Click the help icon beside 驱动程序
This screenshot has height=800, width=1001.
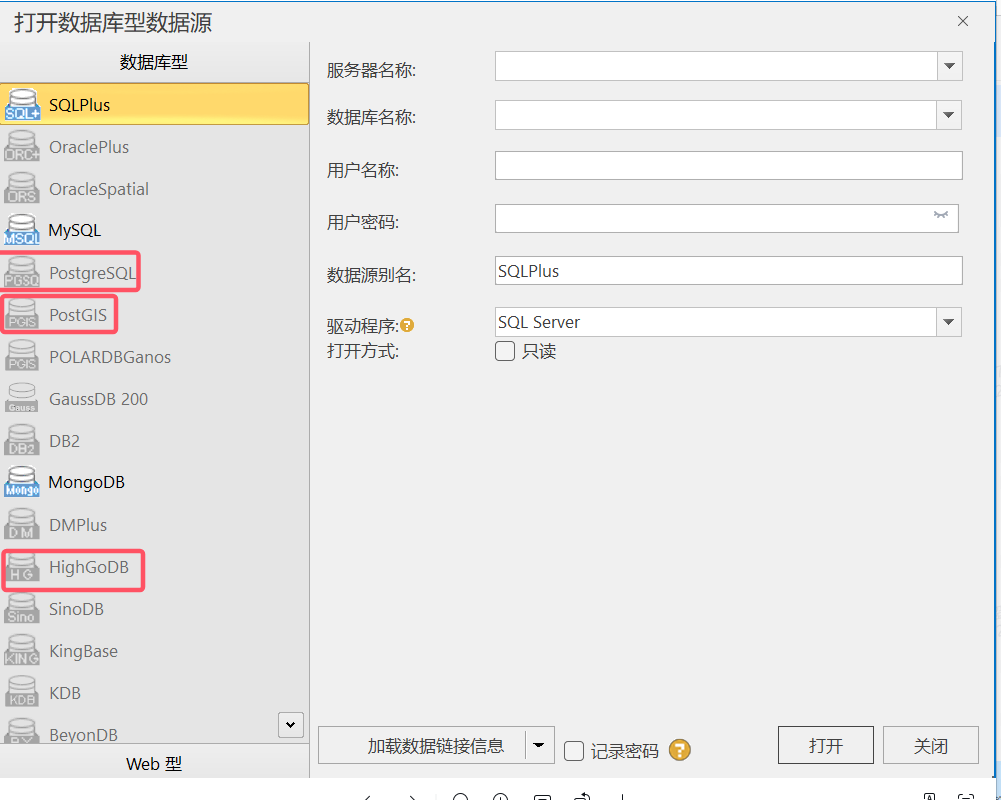pos(407,326)
